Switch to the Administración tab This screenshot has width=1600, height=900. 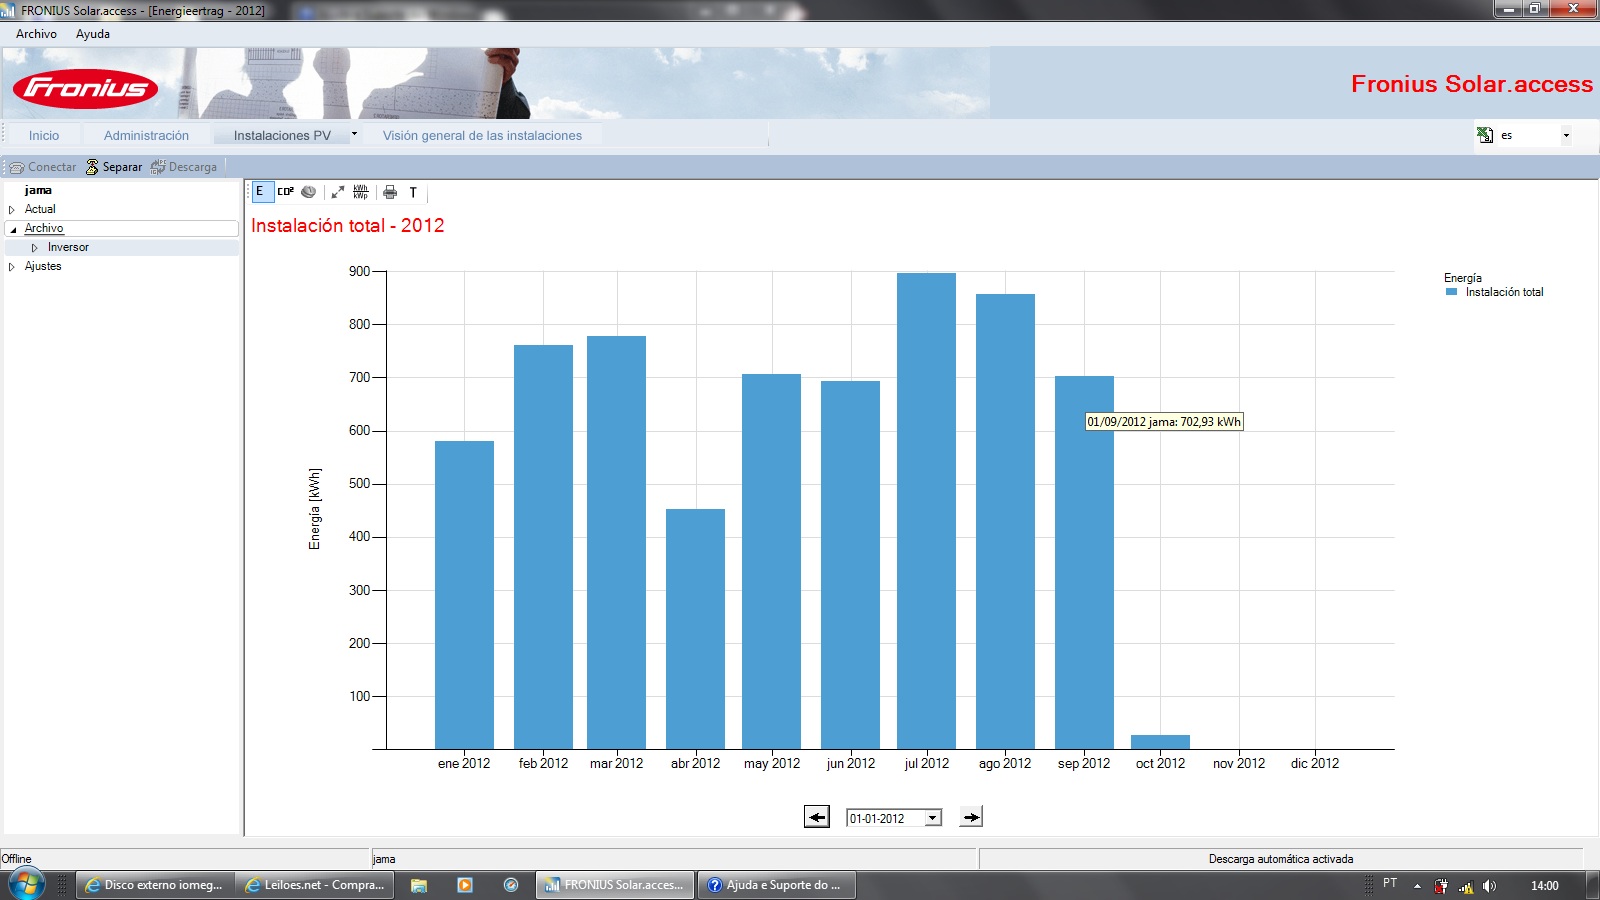146,135
